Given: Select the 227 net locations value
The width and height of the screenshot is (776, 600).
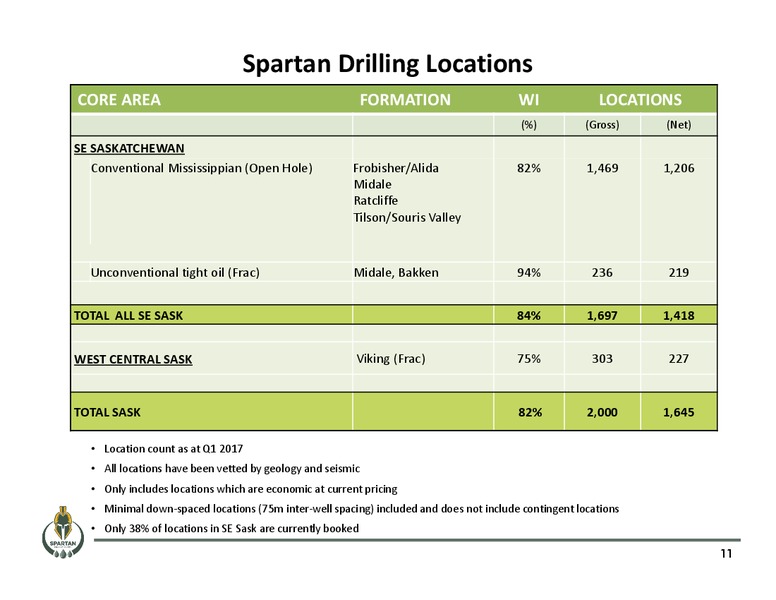Looking at the screenshot, I should pos(679,359).
